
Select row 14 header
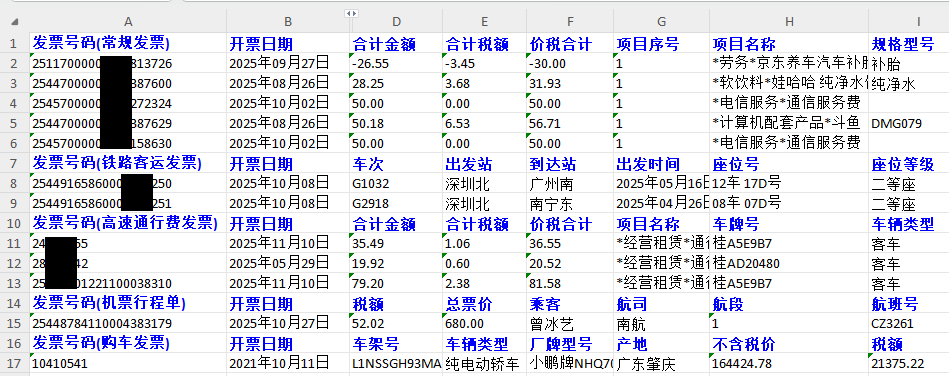click(15, 303)
